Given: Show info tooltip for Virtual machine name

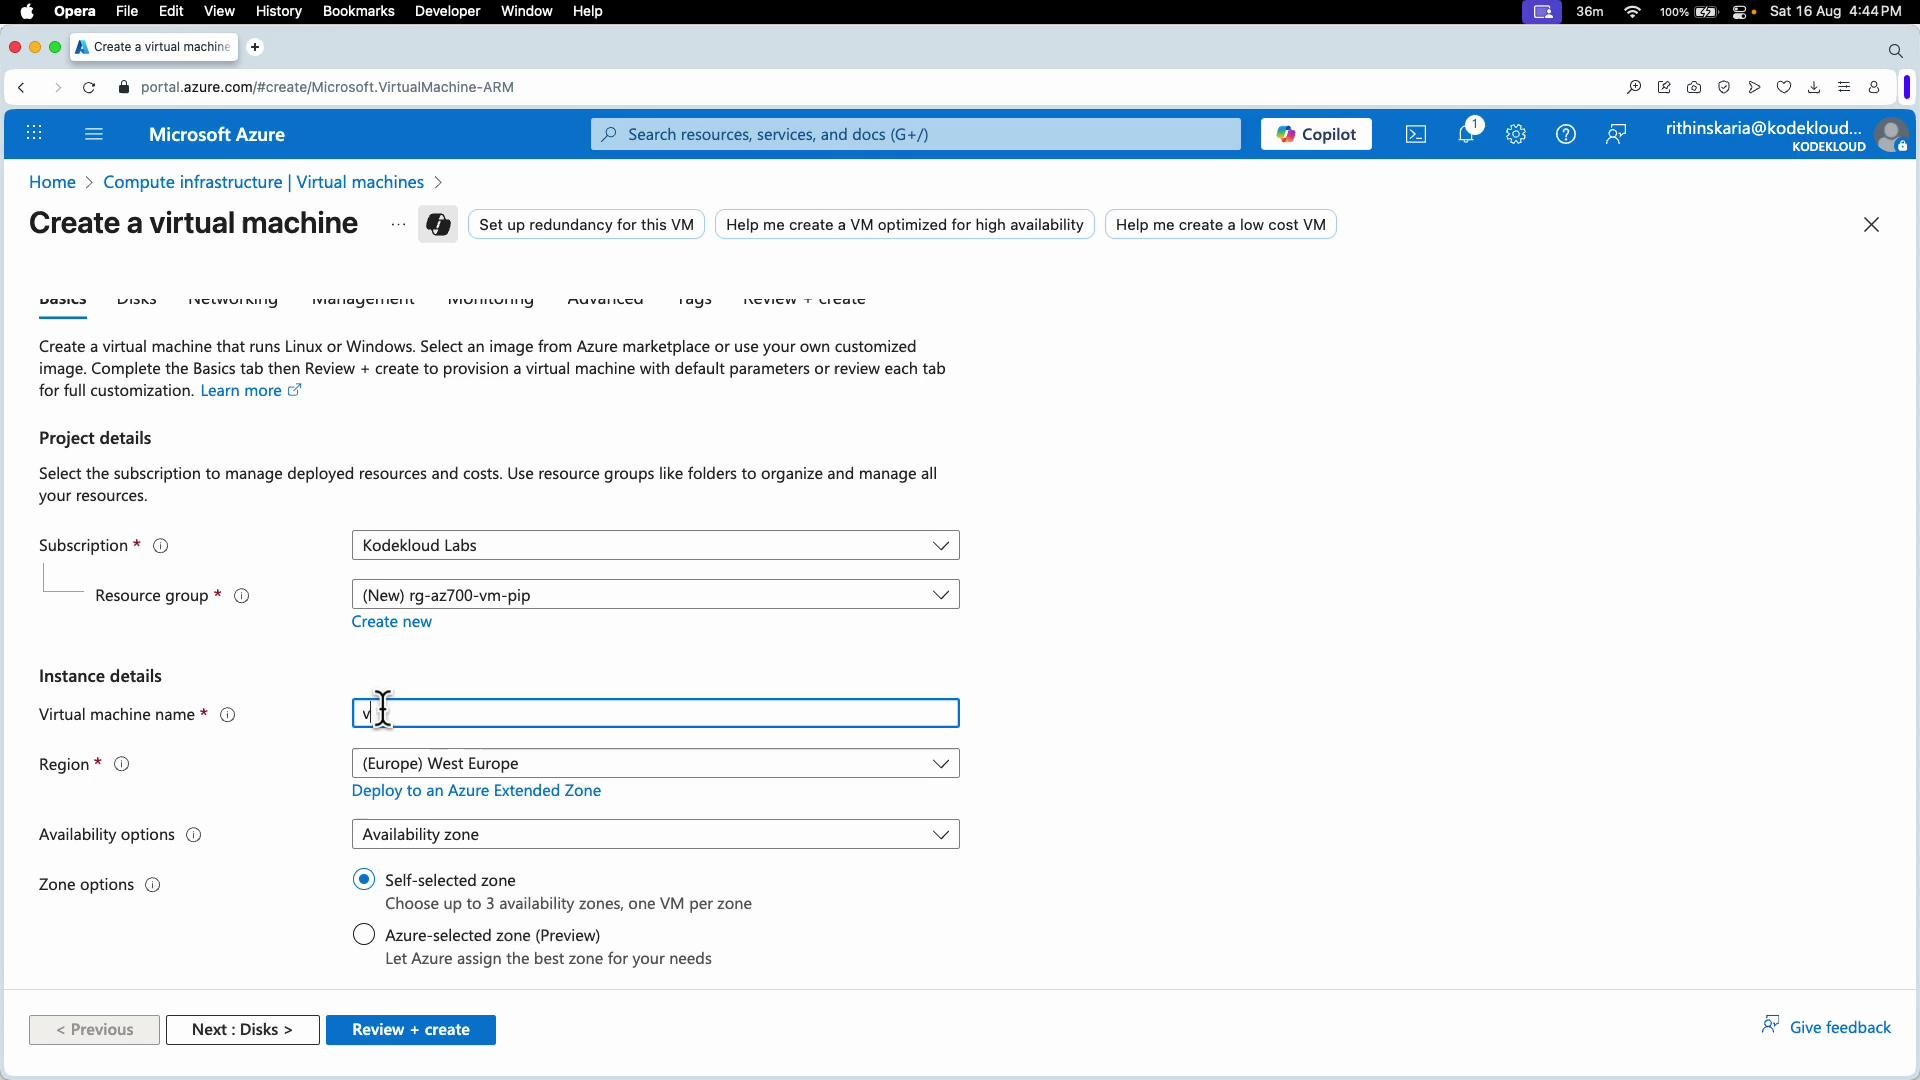Looking at the screenshot, I should (x=227, y=715).
